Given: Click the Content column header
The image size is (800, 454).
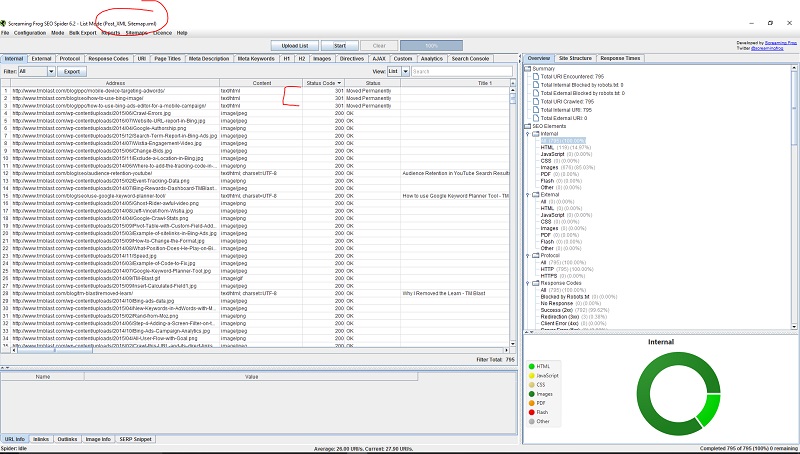Looking at the screenshot, I should tap(261, 83).
